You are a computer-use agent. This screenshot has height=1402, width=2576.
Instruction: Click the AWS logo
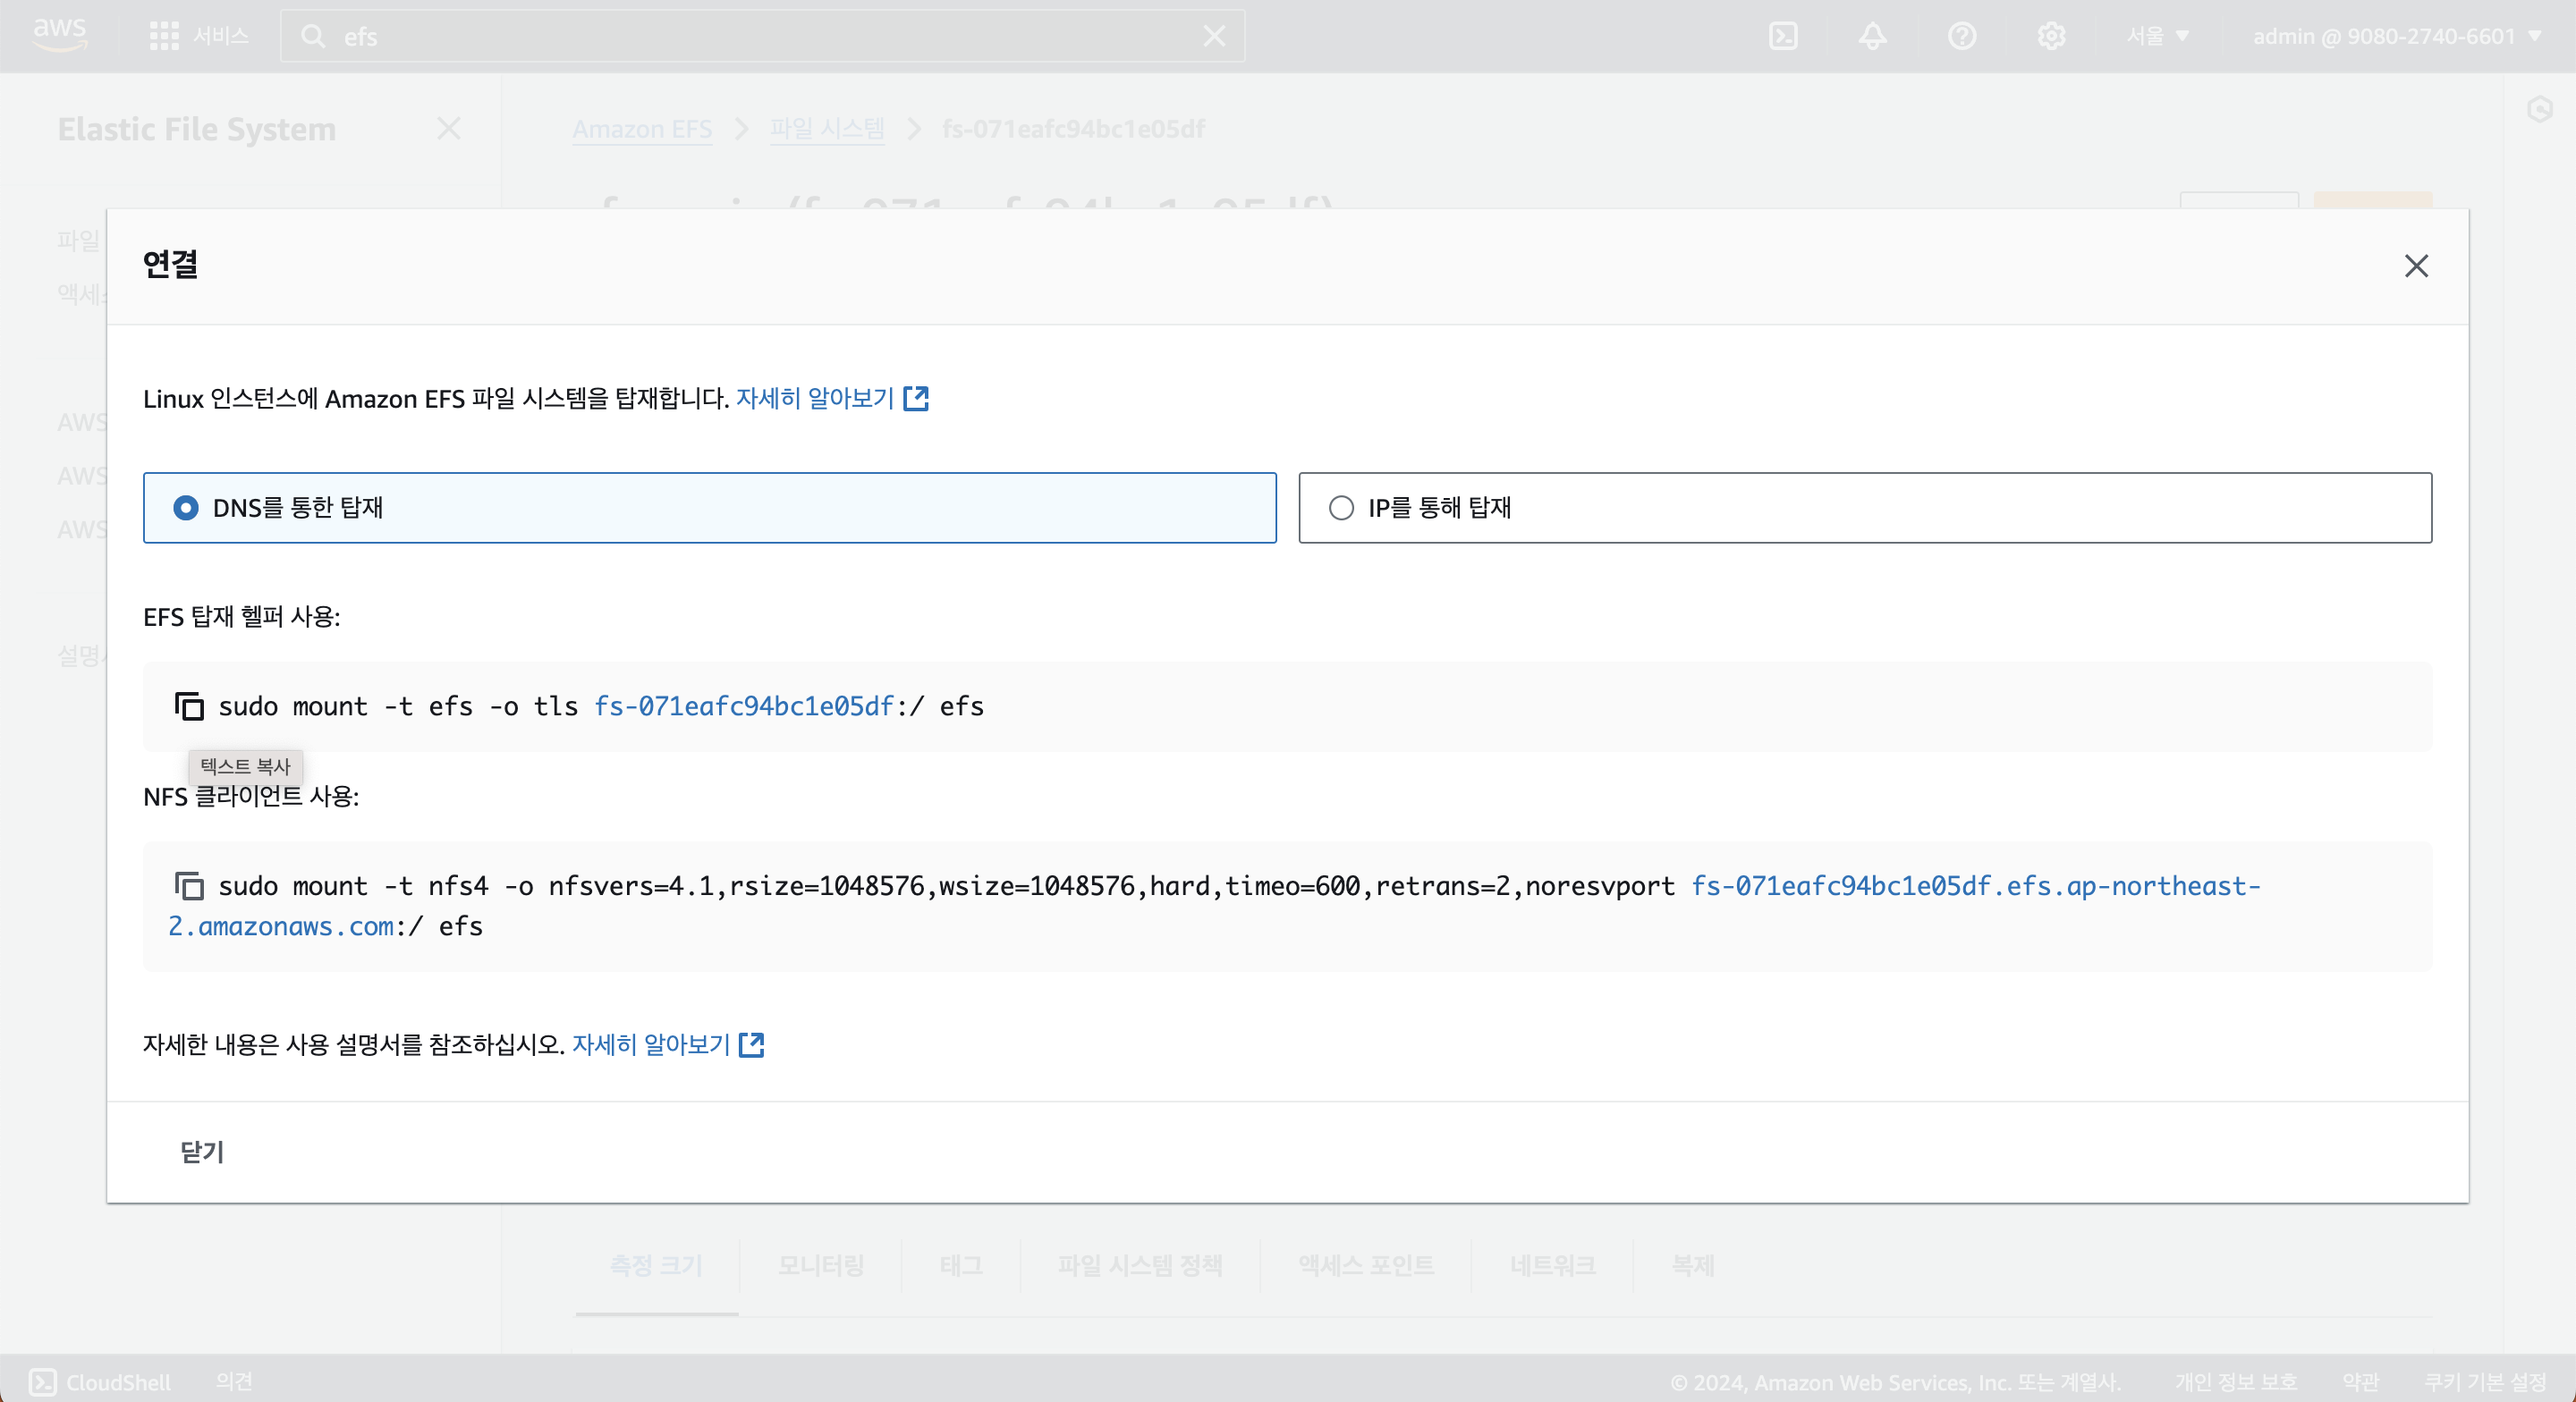coord(60,35)
